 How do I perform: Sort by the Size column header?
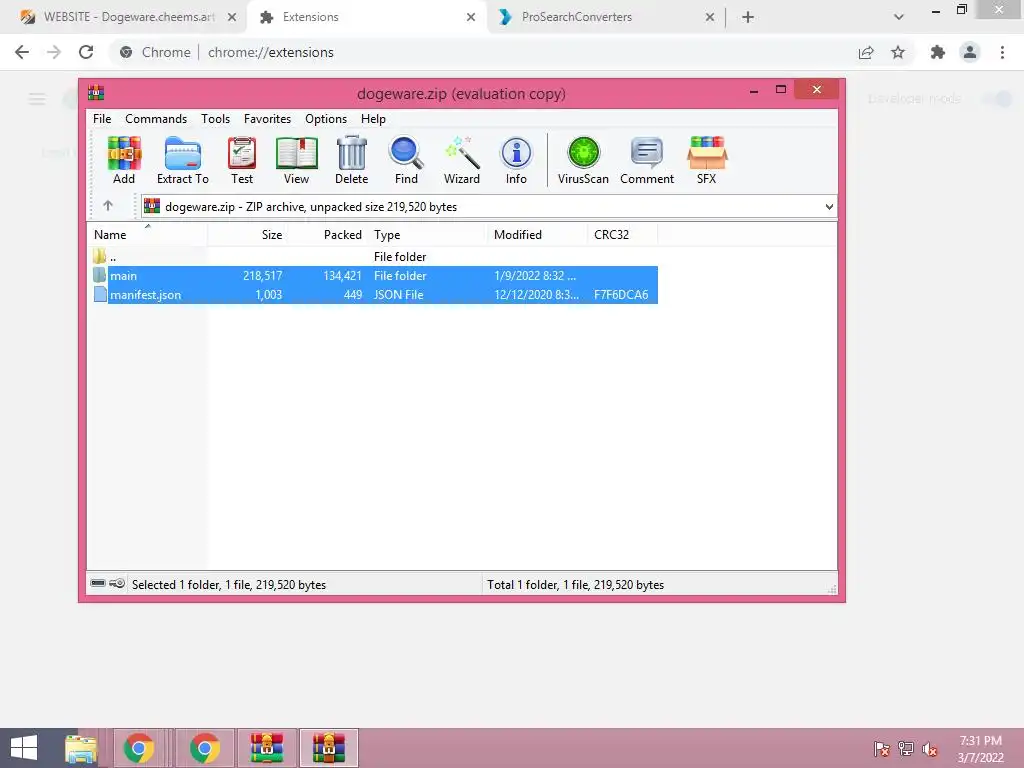pyautogui.click(x=248, y=234)
